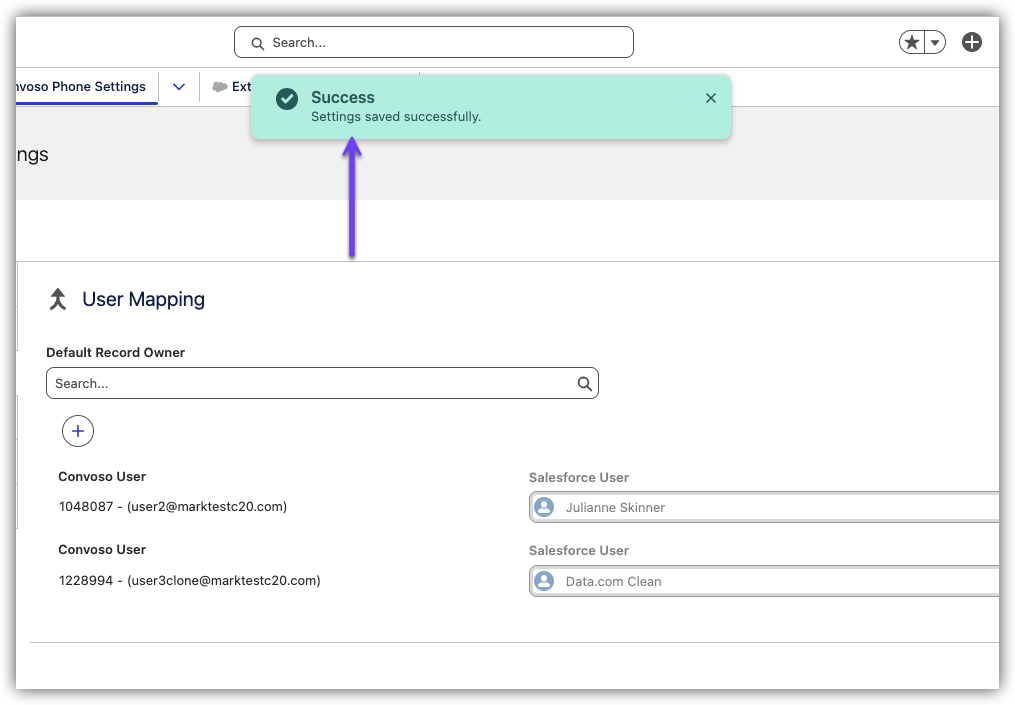Focus the top global search field
This screenshot has width=1015, height=705.
tap(440, 42)
